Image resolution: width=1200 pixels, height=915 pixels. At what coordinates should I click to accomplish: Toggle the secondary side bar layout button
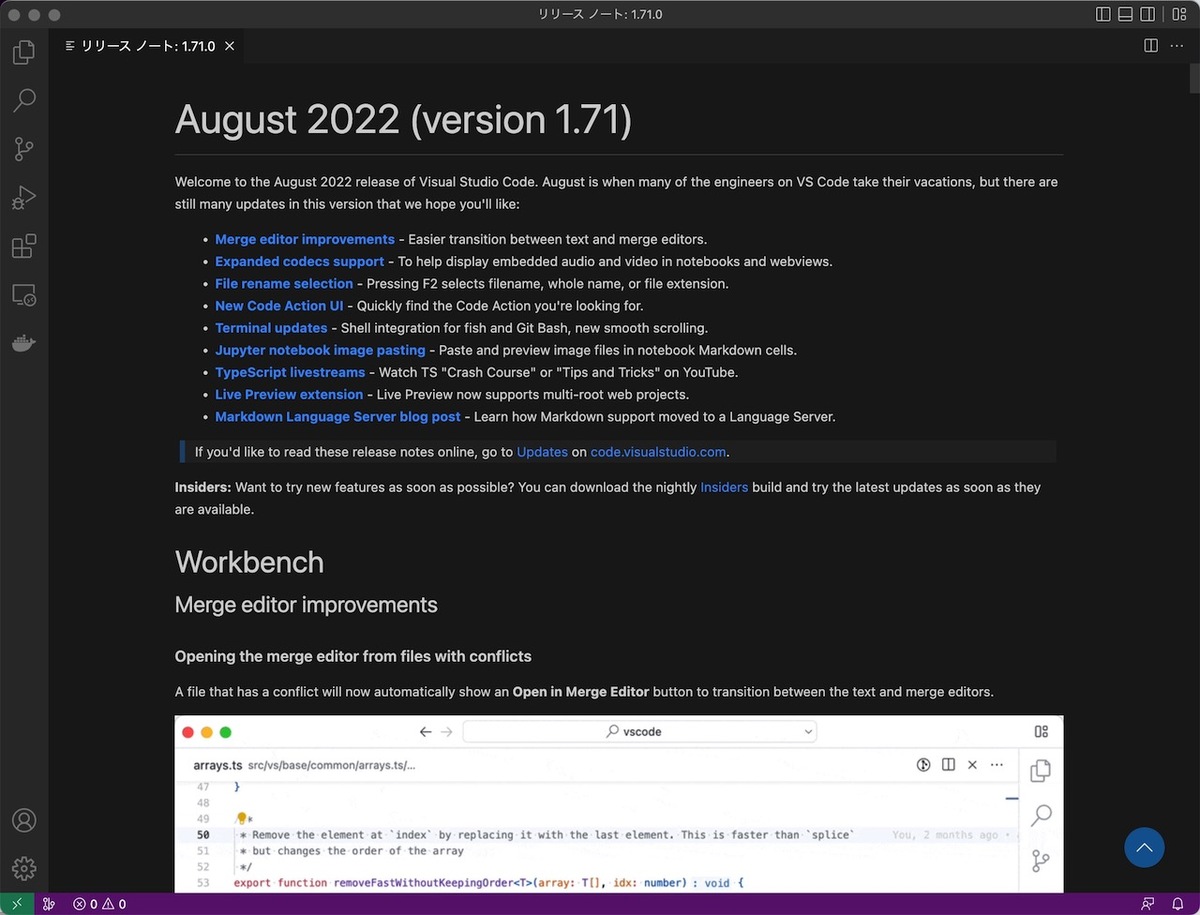[1148, 14]
